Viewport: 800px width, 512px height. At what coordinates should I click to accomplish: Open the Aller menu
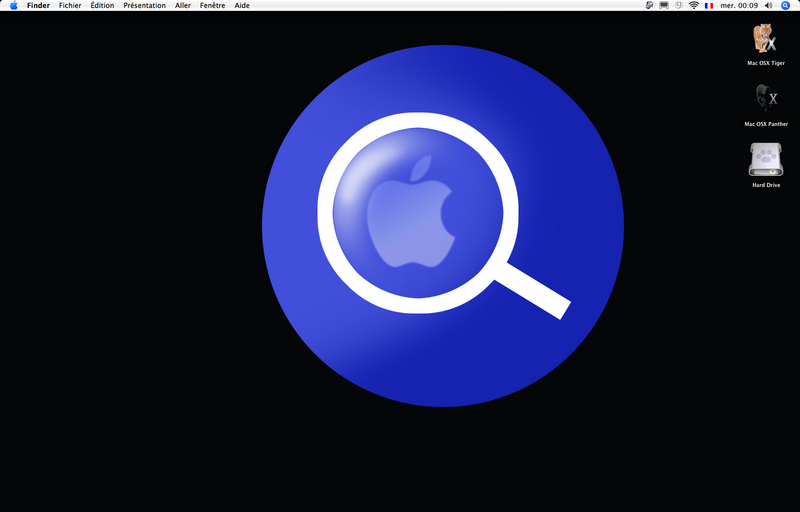(183, 6)
